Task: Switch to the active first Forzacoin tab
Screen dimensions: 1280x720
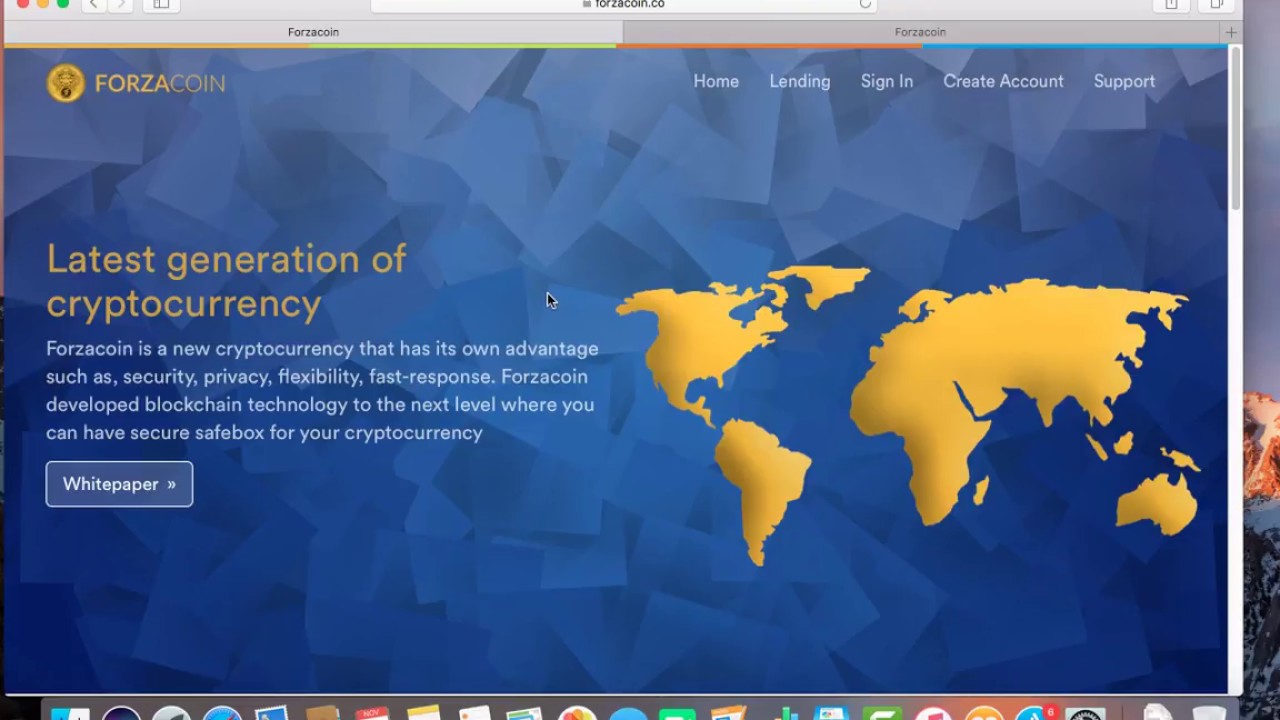Action: 314,32
